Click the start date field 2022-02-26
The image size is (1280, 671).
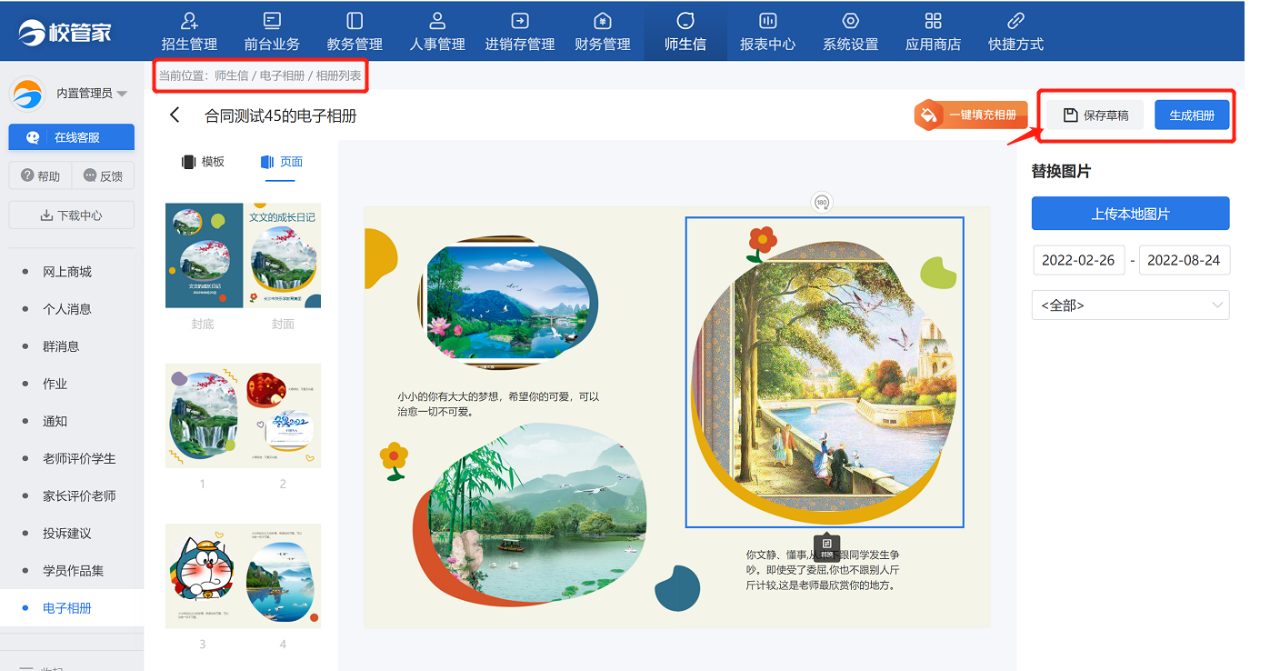[x=1078, y=260]
